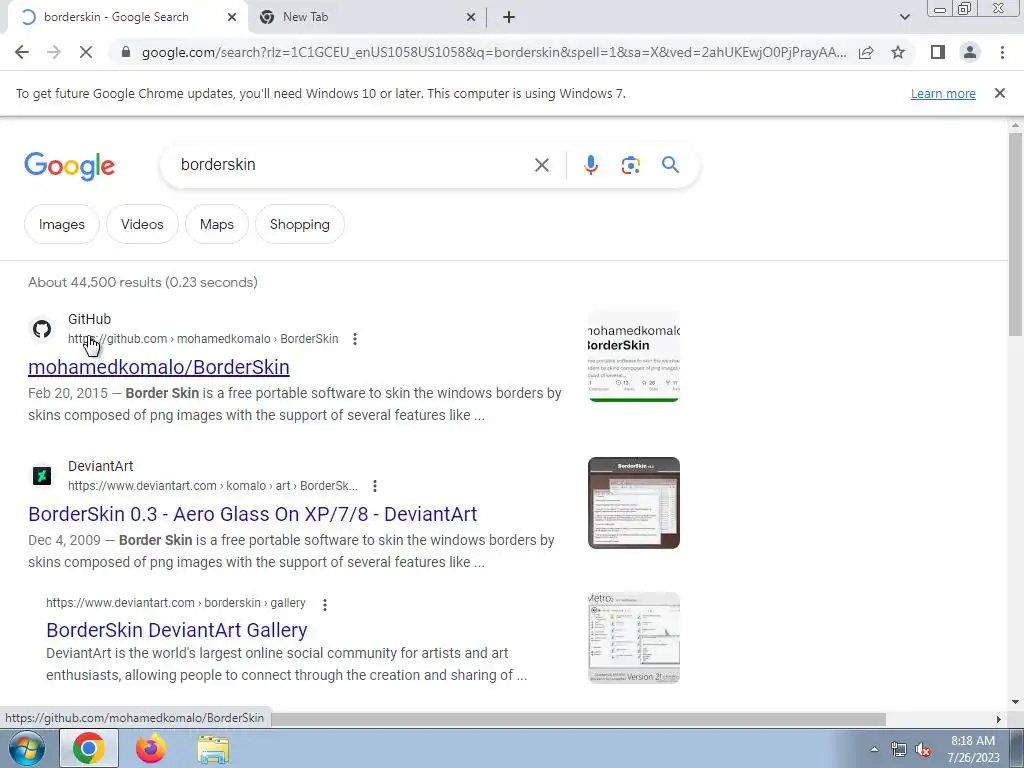
Task: Filter results by Videos
Action: [x=142, y=224]
